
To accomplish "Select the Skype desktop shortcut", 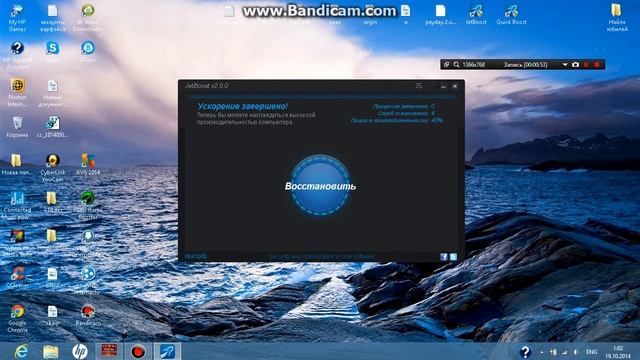I will click(x=53, y=52).
